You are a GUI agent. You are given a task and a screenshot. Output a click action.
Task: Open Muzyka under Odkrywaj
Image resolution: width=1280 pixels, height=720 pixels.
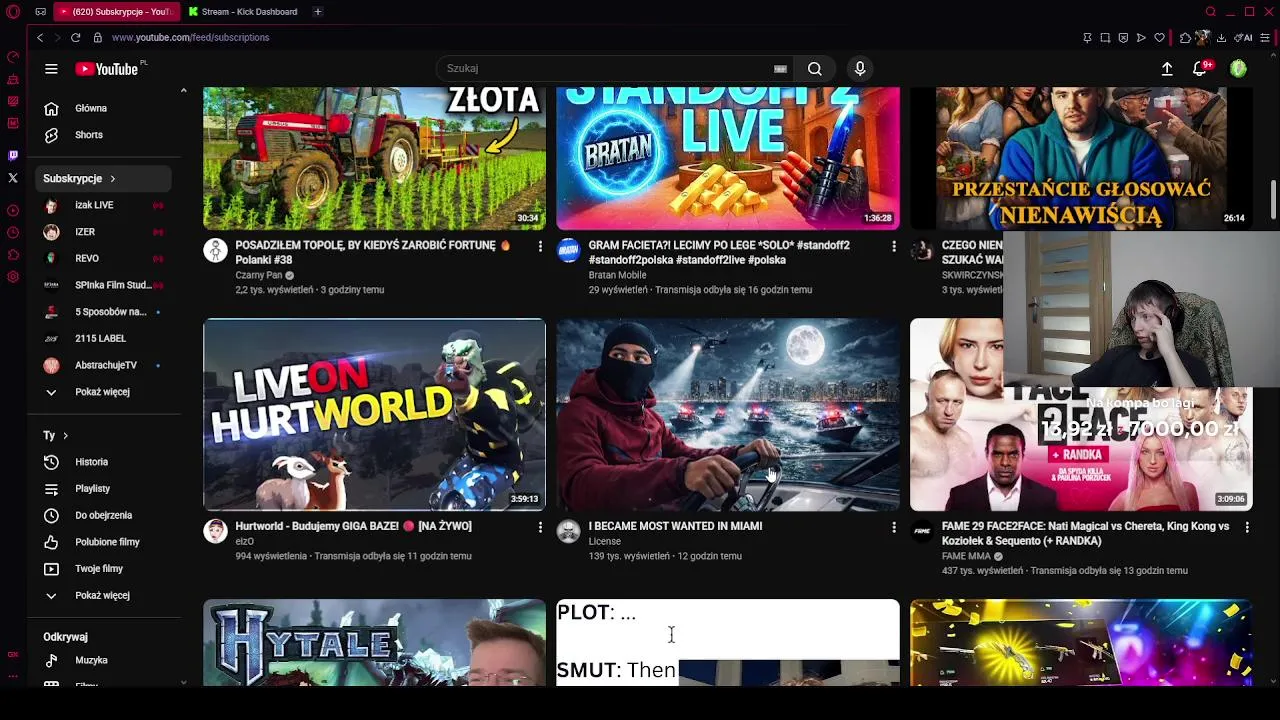click(x=102, y=660)
